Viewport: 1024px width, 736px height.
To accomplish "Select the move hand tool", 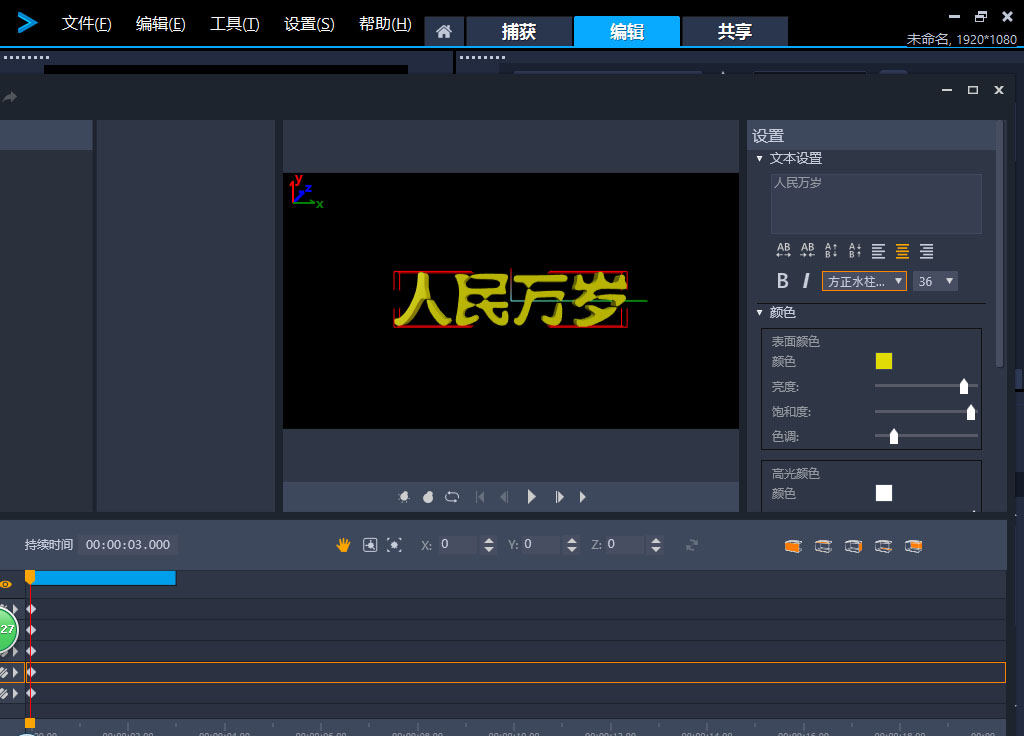I will click(x=343, y=545).
